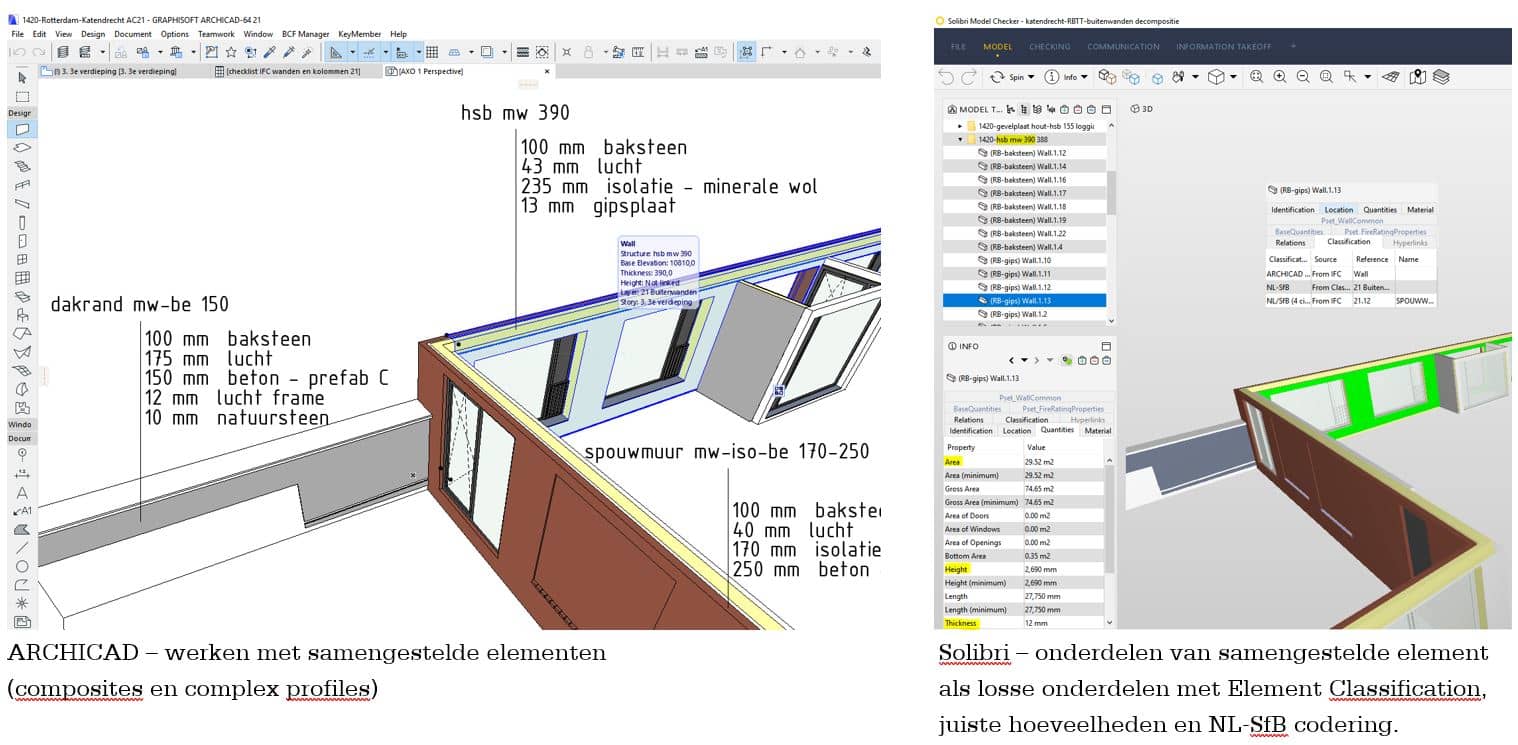This screenshot has height=745, width=1518.
Task: Open the ARCHICAD Design menu
Action: [92, 34]
